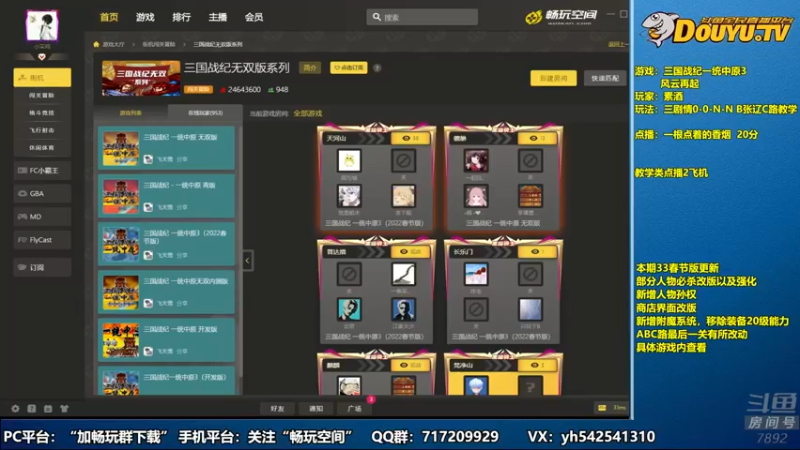The width and height of the screenshot is (800, 450).
Task: Toggle spectate eye on the 雷达摇 room
Action: [x=411, y=252]
